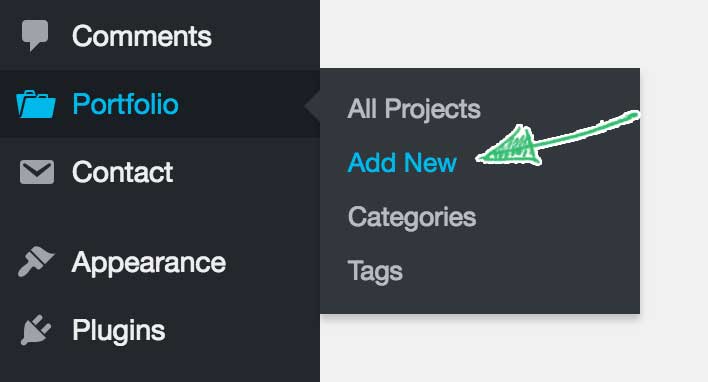Viewport: 708px width, 382px height.
Task: Click the separator gap between Contact and Appearance
Action: pyautogui.click(x=160, y=217)
